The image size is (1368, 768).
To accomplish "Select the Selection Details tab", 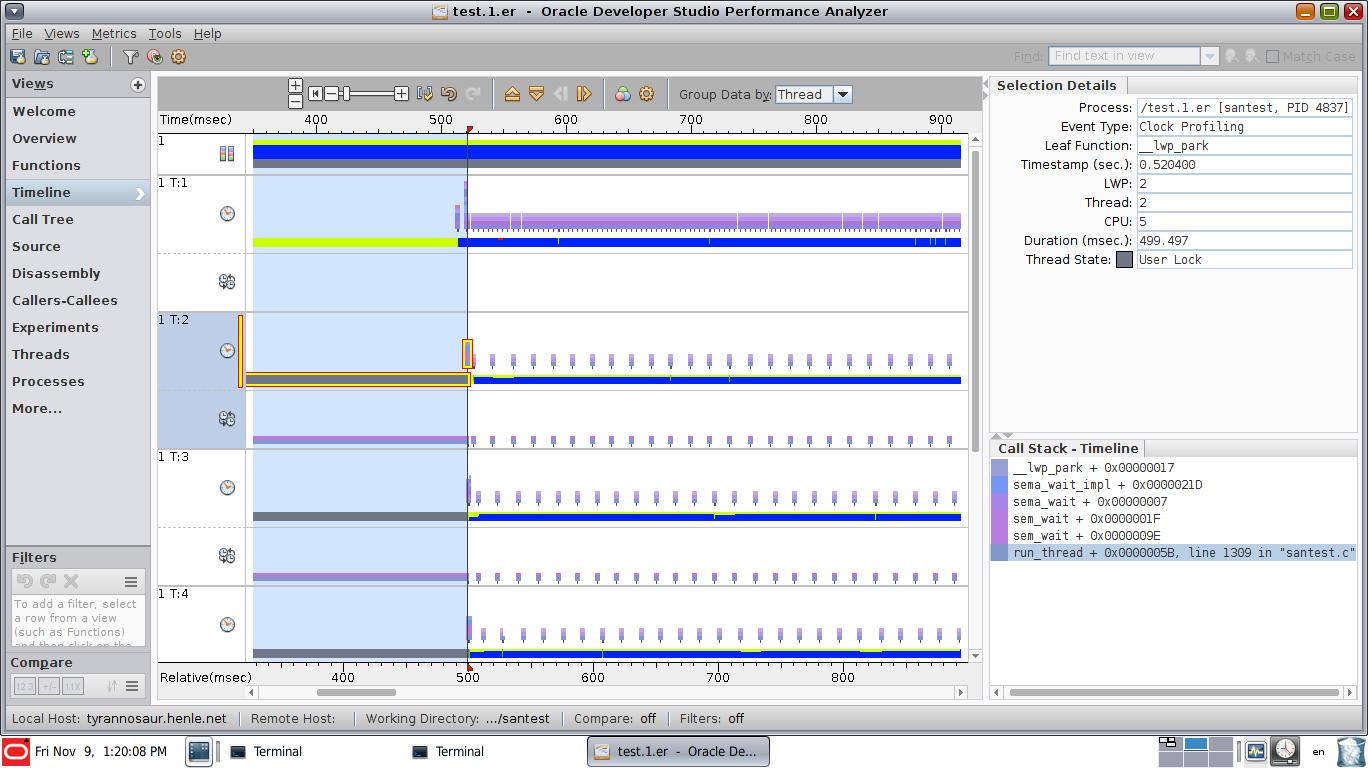I will point(1057,86).
